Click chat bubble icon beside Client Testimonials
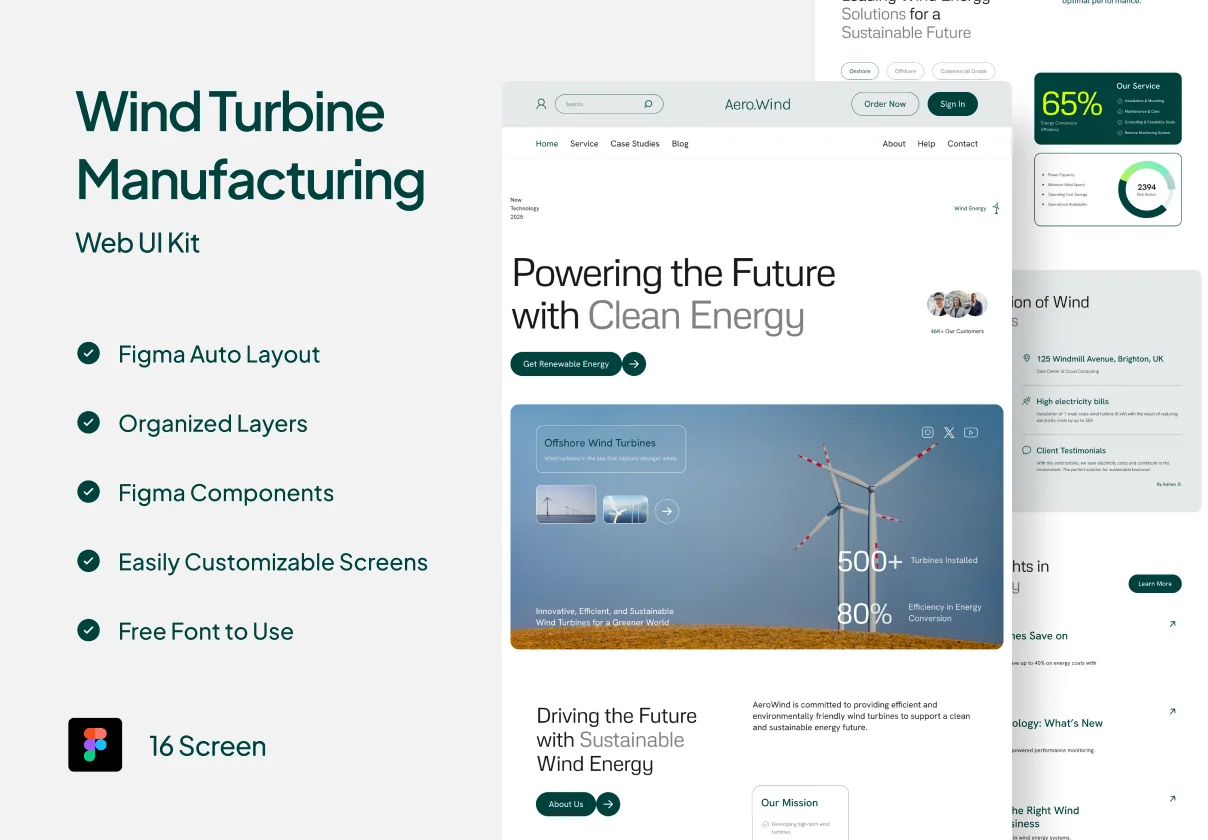This screenshot has height=840, width=1208. pyautogui.click(x=1026, y=450)
